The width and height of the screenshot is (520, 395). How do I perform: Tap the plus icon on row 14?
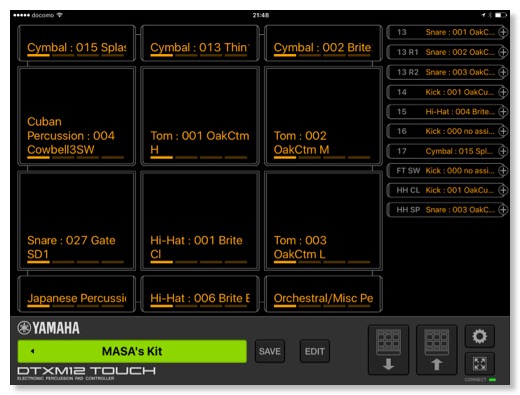point(503,92)
